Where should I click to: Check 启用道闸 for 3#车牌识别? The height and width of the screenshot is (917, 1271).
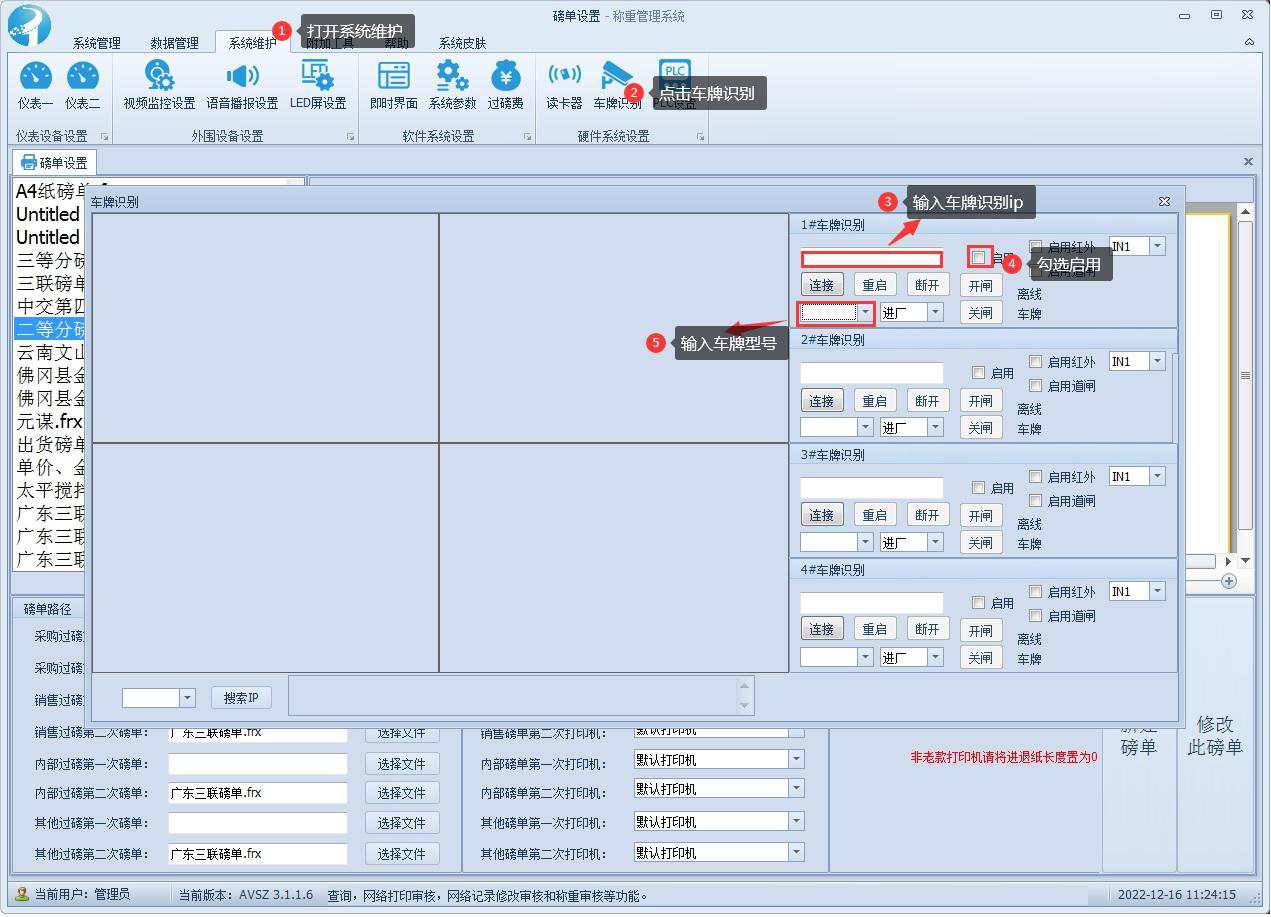[x=1036, y=500]
